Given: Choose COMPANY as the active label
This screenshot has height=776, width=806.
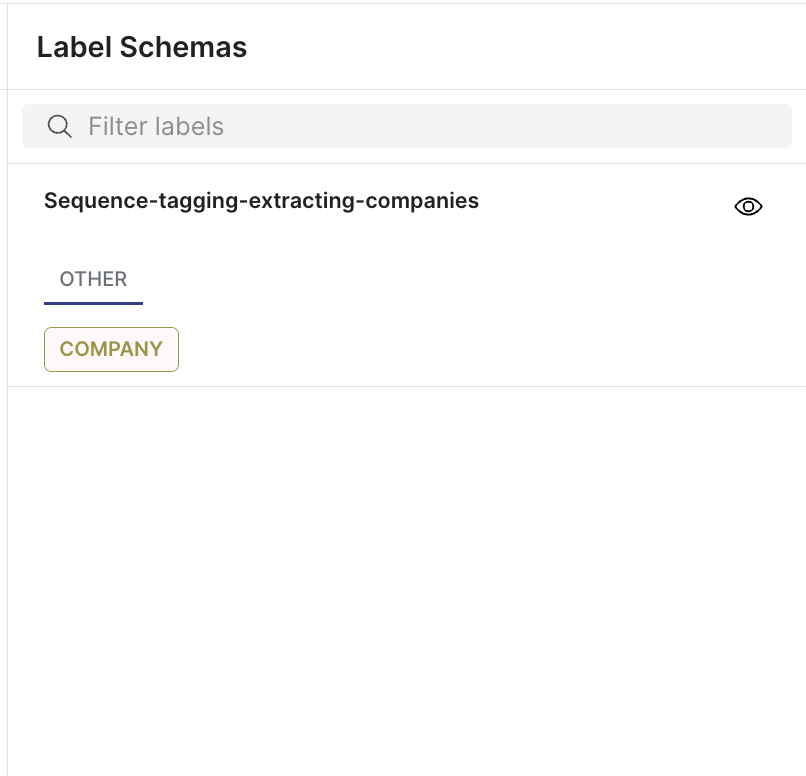Looking at the screenshot, I should pyautogui.click(x=112, y=349).
